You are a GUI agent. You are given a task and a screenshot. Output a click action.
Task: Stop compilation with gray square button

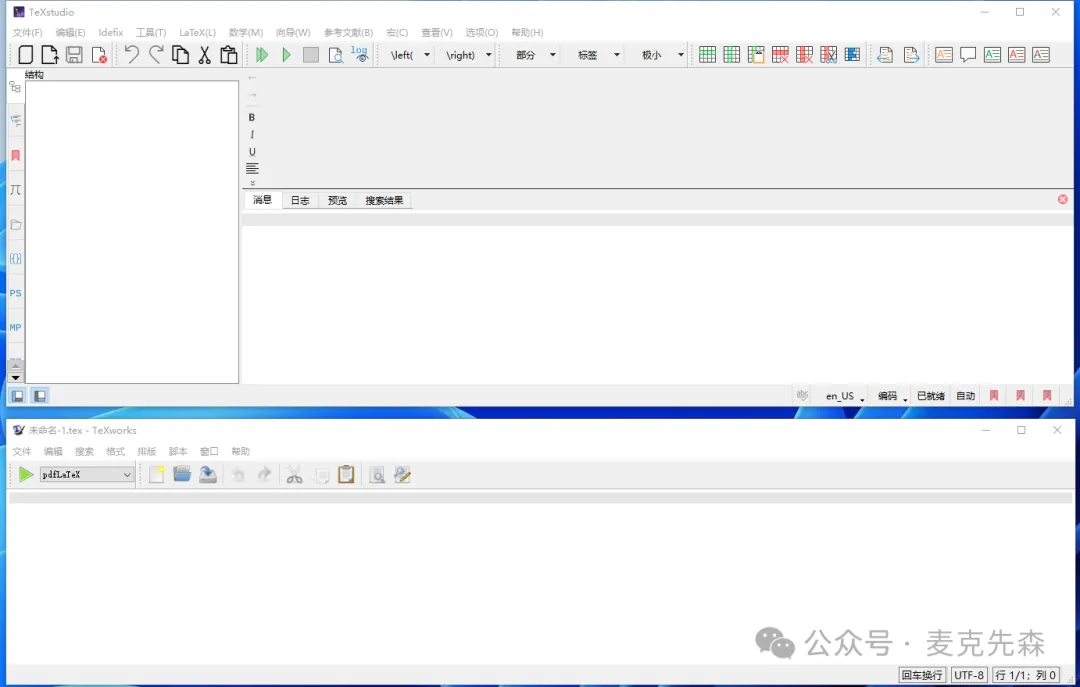[x=311, y=54]
